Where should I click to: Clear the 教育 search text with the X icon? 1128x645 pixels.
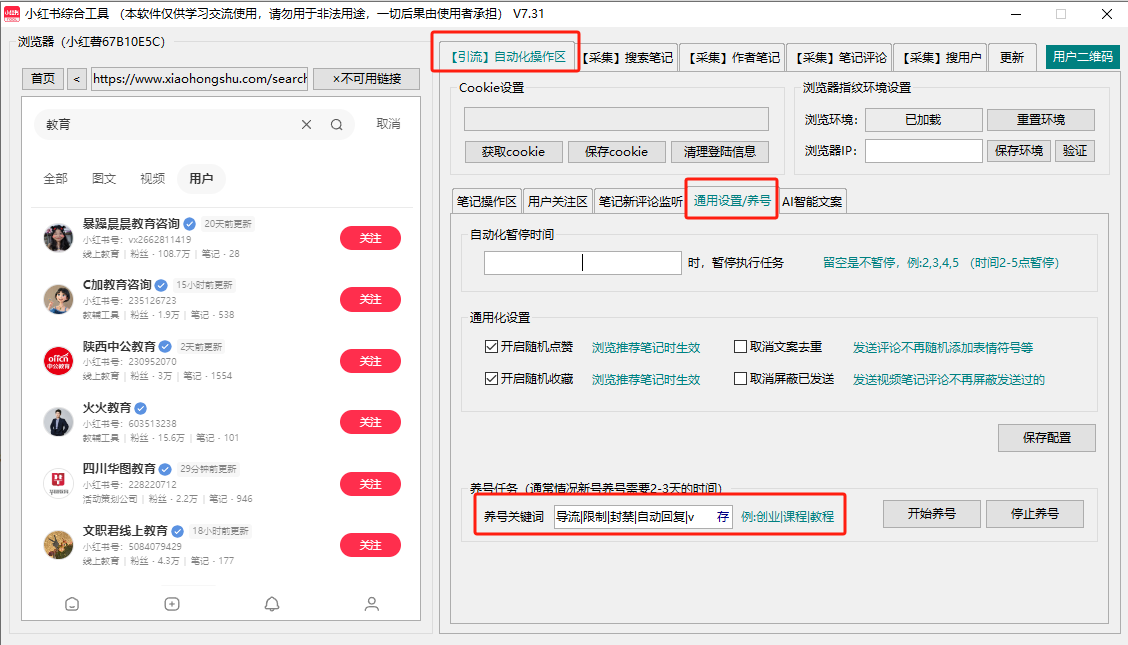[x=307, y=125]
